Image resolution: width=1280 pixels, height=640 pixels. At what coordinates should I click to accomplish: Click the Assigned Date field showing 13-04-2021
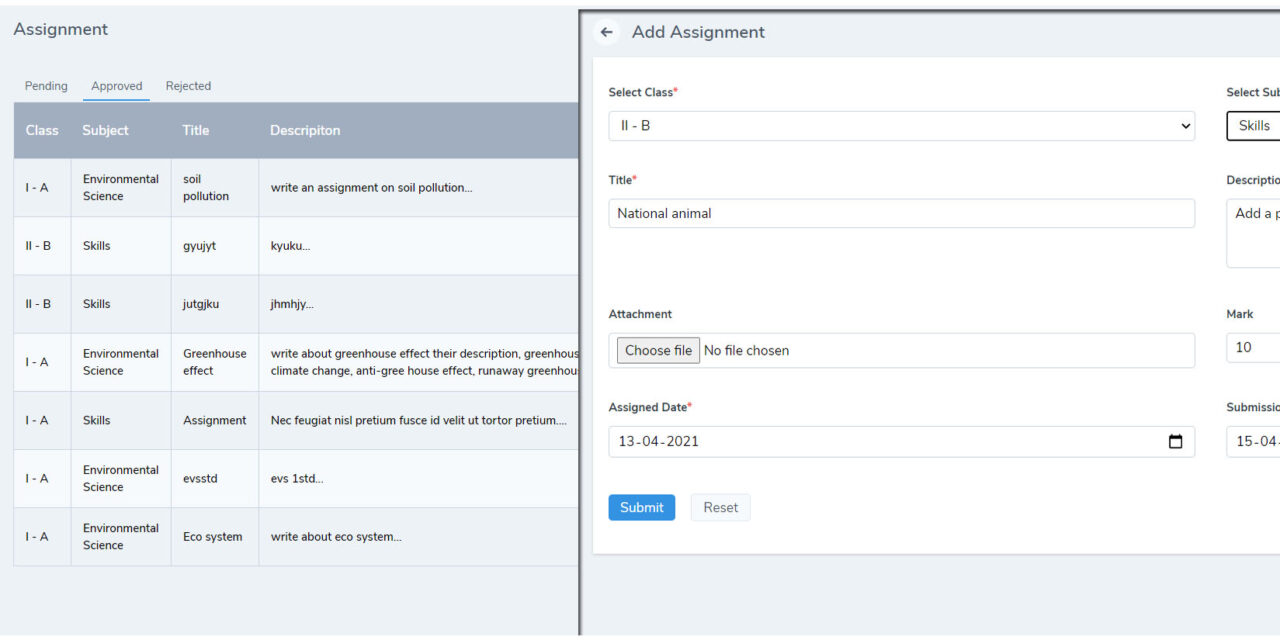880,441
